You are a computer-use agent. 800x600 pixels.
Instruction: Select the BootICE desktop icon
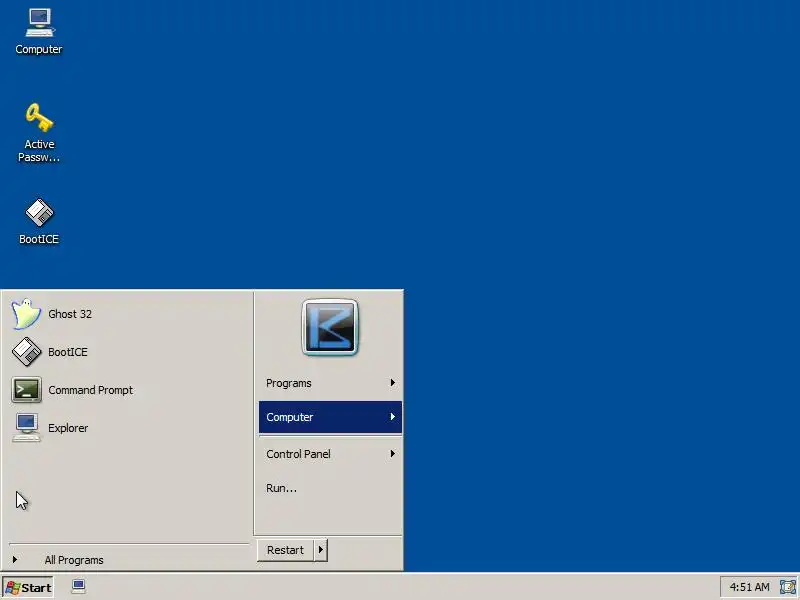click(39, 221)
